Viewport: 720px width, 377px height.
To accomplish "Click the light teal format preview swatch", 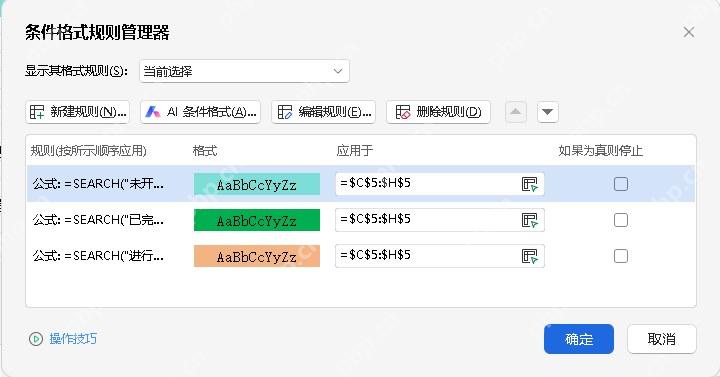I will pyautogui.click(x=257, y=184).
